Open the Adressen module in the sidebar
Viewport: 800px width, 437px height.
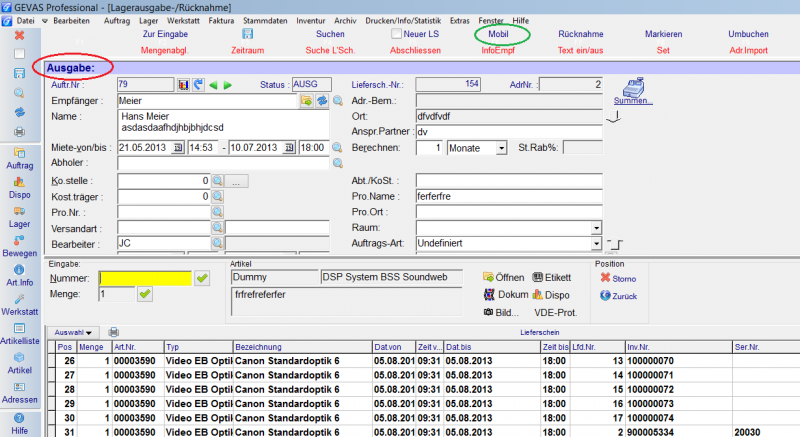click(x=19, y=393)
